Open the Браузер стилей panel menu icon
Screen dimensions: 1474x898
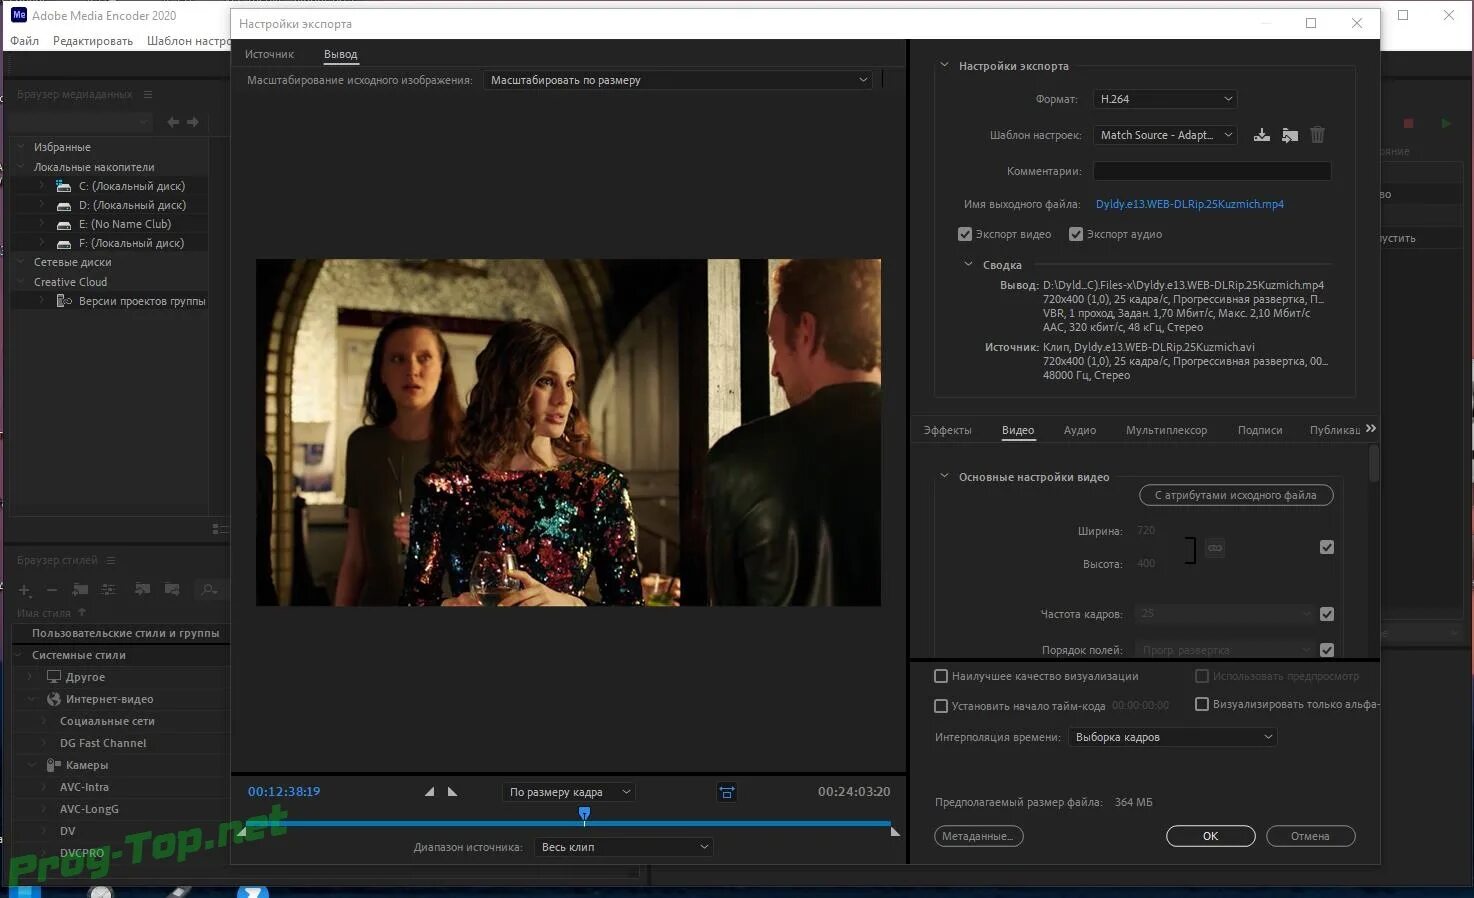pyautogui.click(x=111, y=560)
